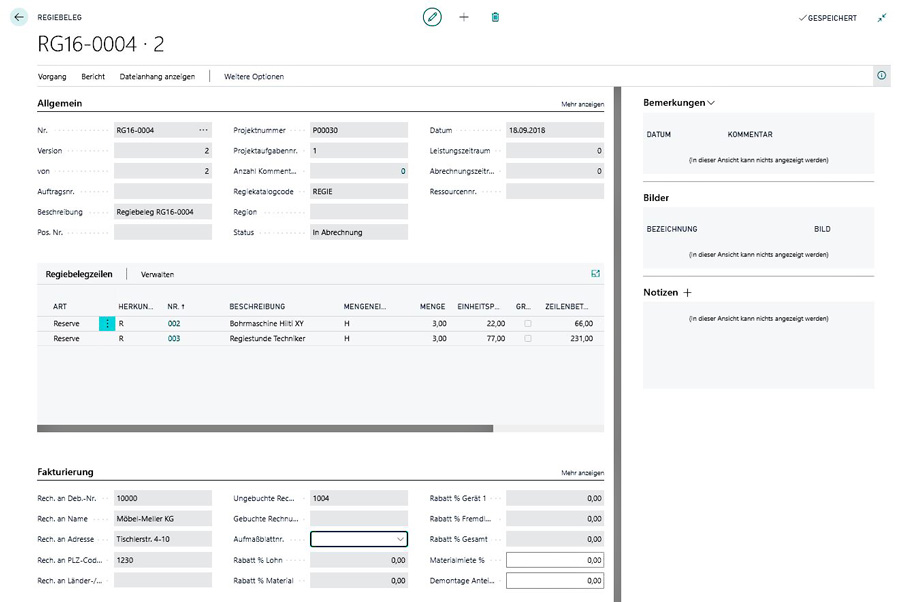The width and height of the screenshot is (900, 602).
Task: Select Rech. an Name field Möbel-Meller KG
Action: point(162,519)
